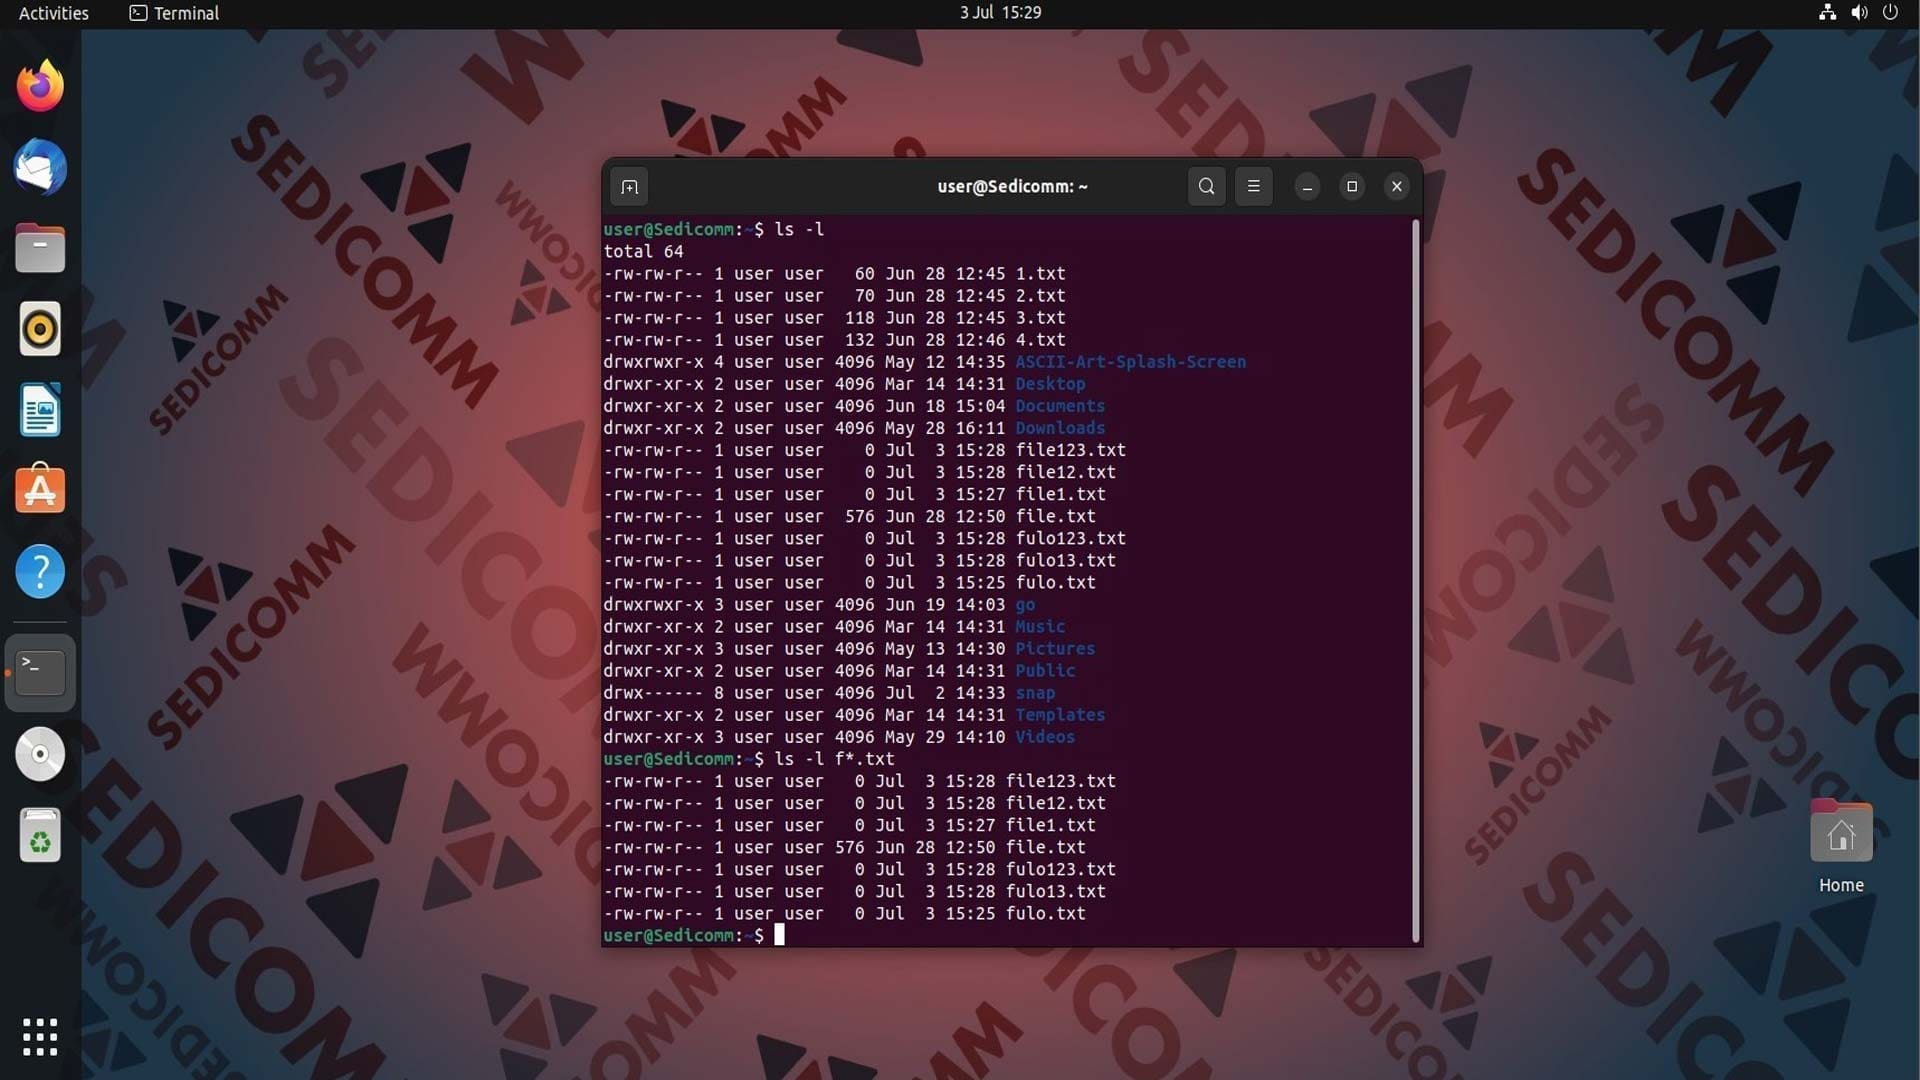Click the terminal title user@Sedicomm: ~
1920x1080 pixels.
point(1012,187)
